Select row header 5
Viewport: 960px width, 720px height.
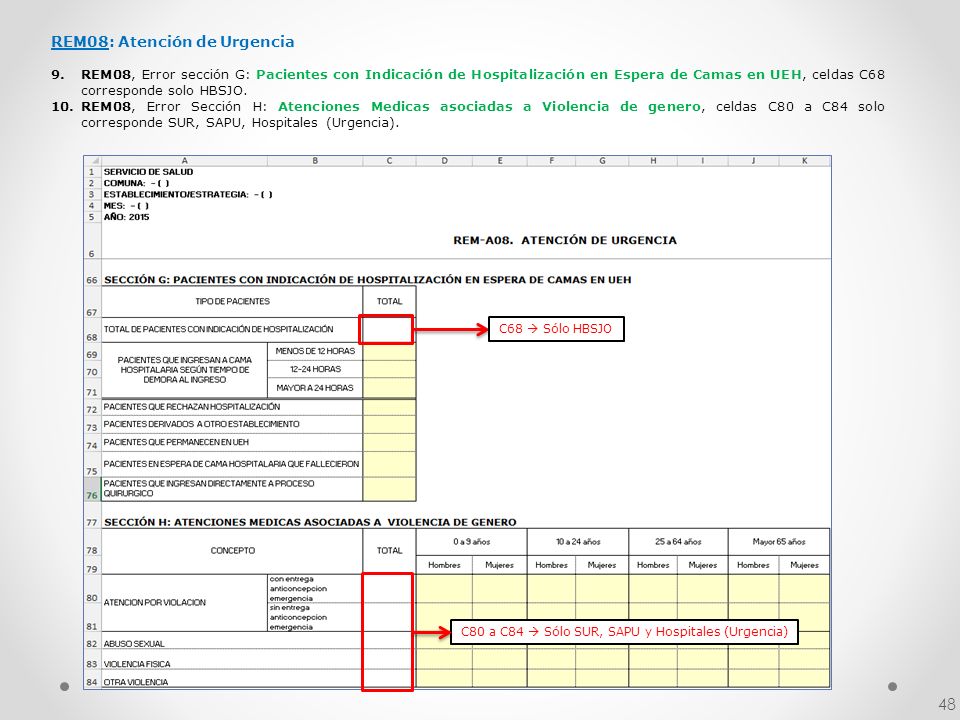92,217
